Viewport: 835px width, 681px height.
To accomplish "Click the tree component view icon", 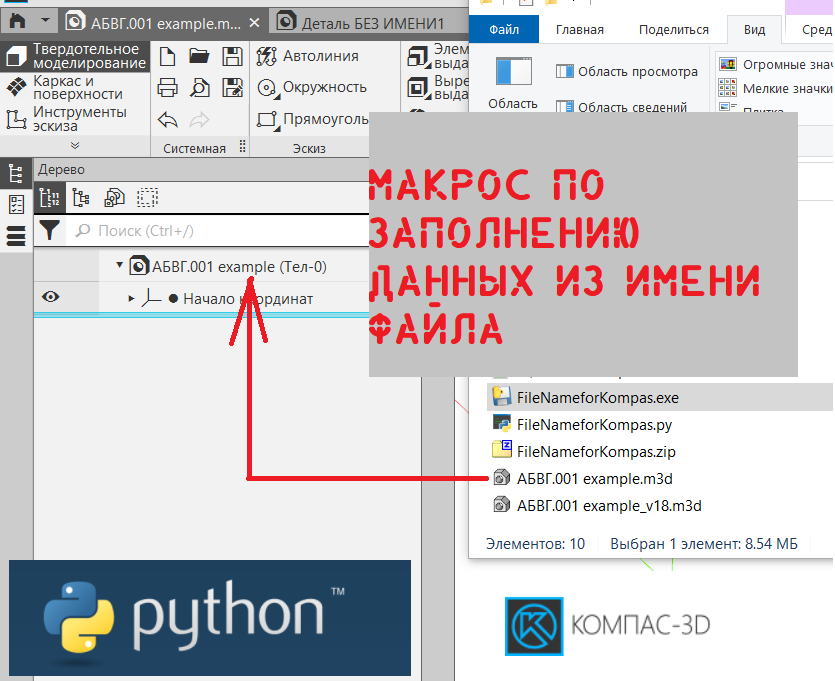I will click(114, 198).
